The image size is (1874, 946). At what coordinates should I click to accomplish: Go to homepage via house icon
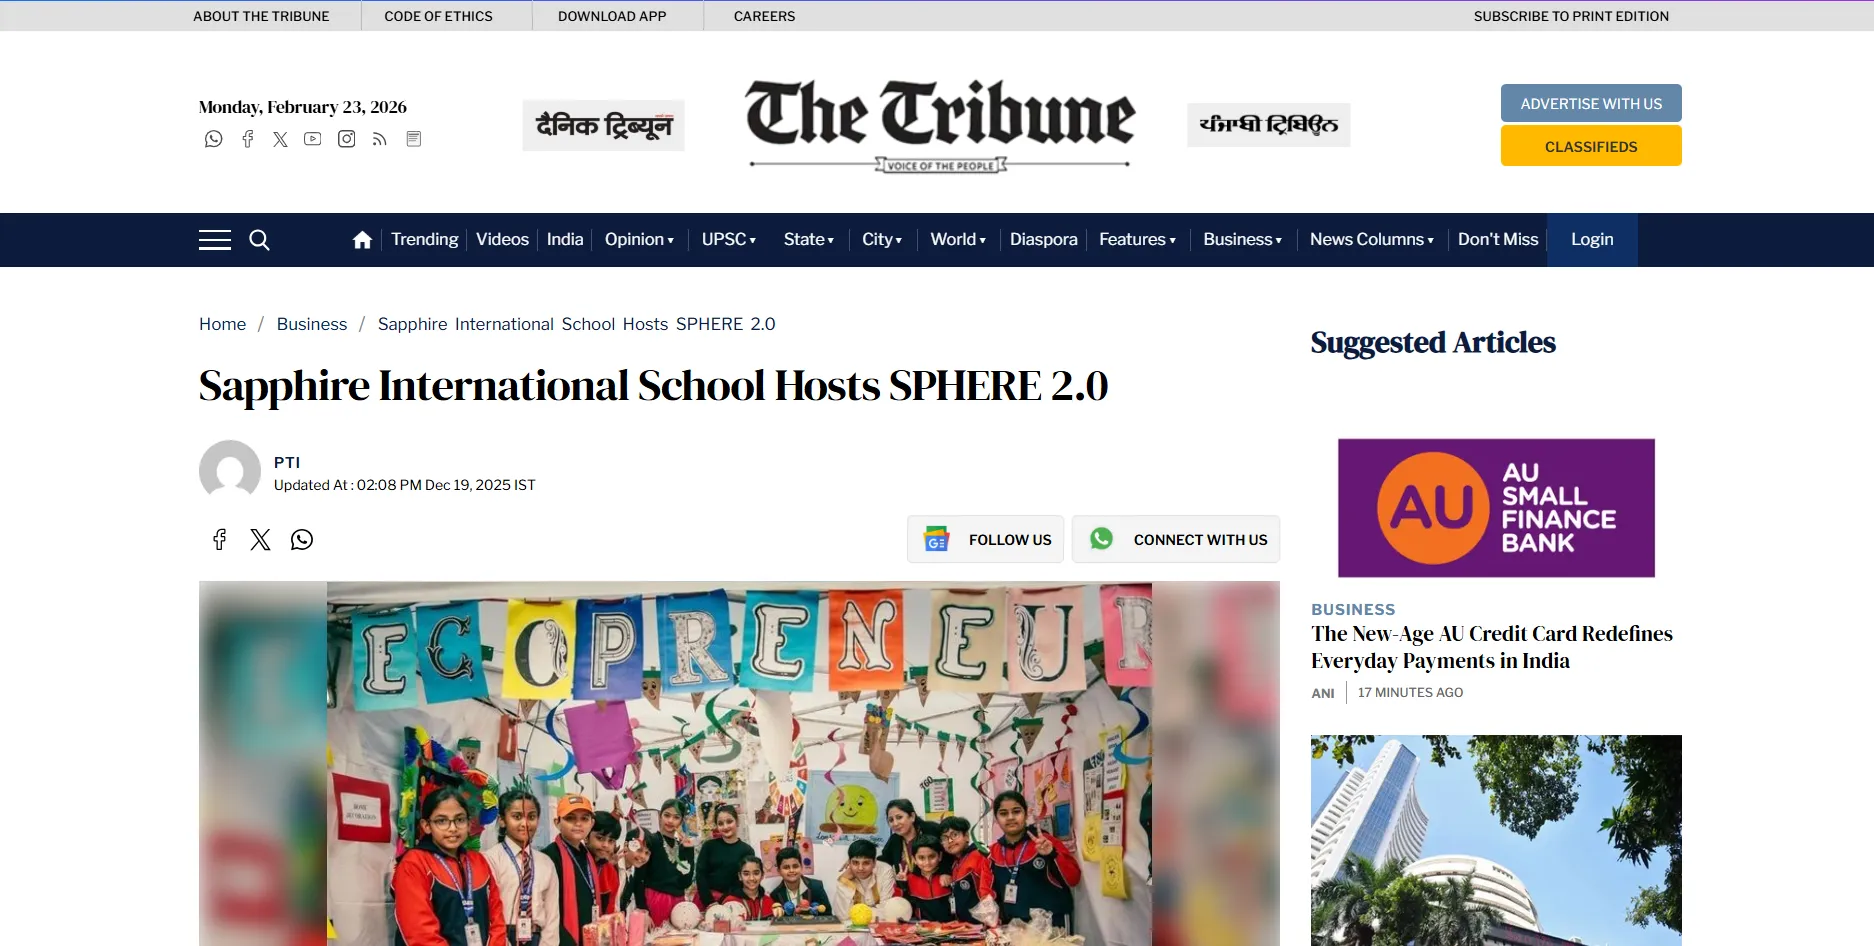pyautogui.click(x=362, y=240)
